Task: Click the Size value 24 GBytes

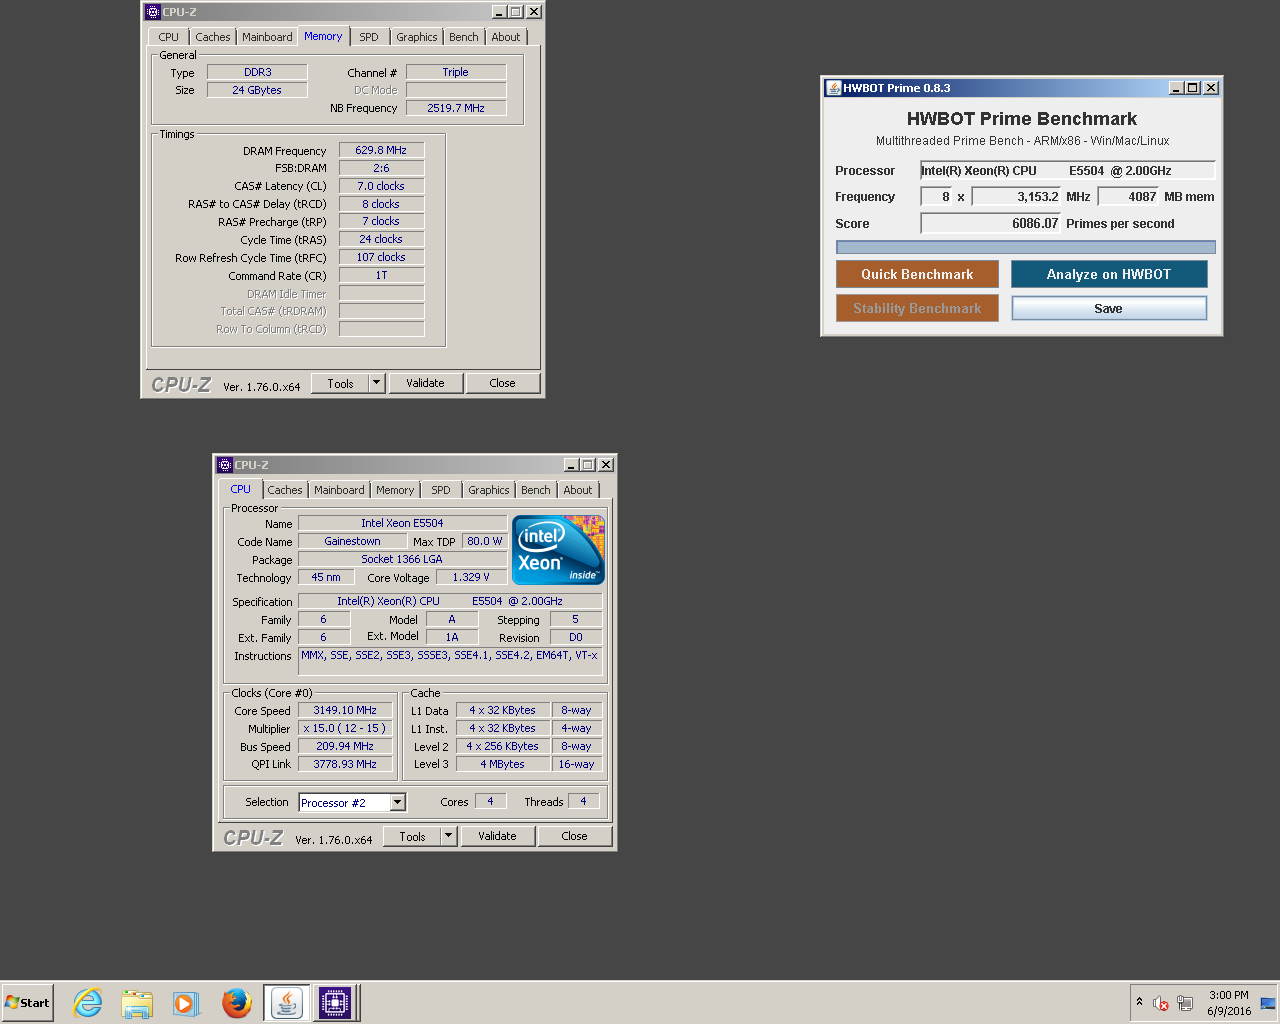Action: (x=257, y=90)
